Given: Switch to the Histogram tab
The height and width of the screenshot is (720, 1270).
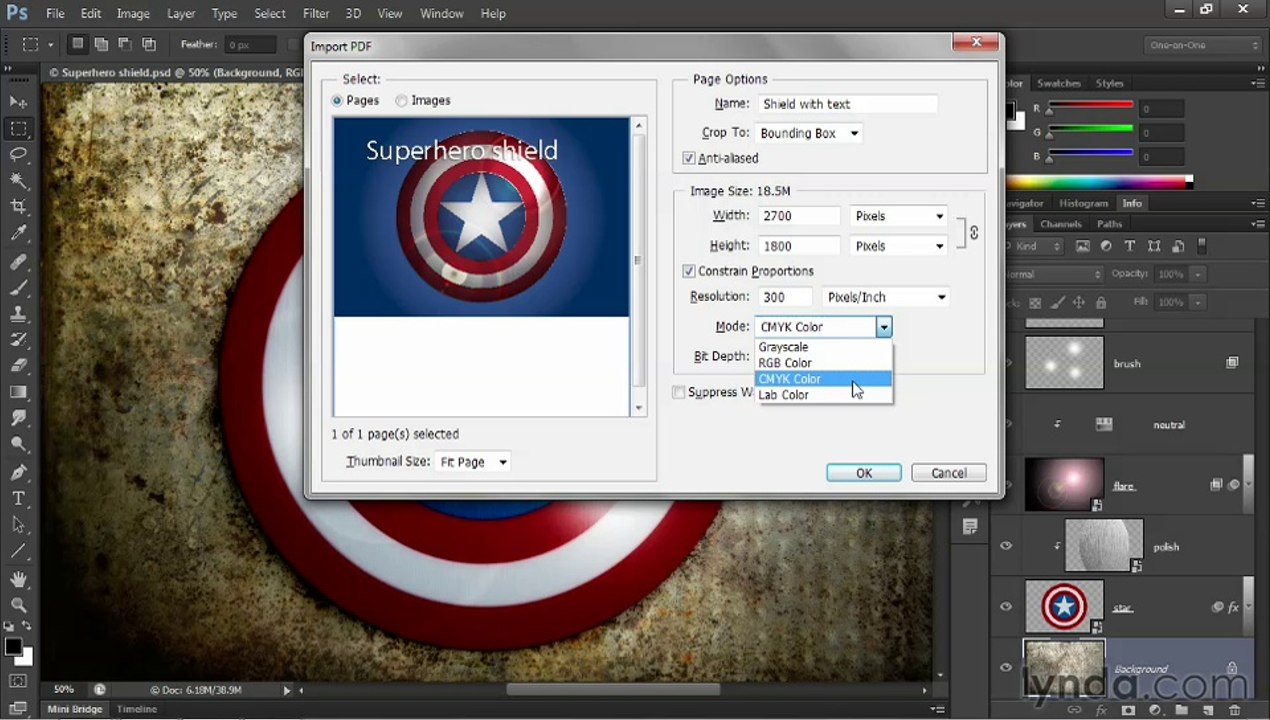Looking at the screenshot, I should (x=1083, y=203).
